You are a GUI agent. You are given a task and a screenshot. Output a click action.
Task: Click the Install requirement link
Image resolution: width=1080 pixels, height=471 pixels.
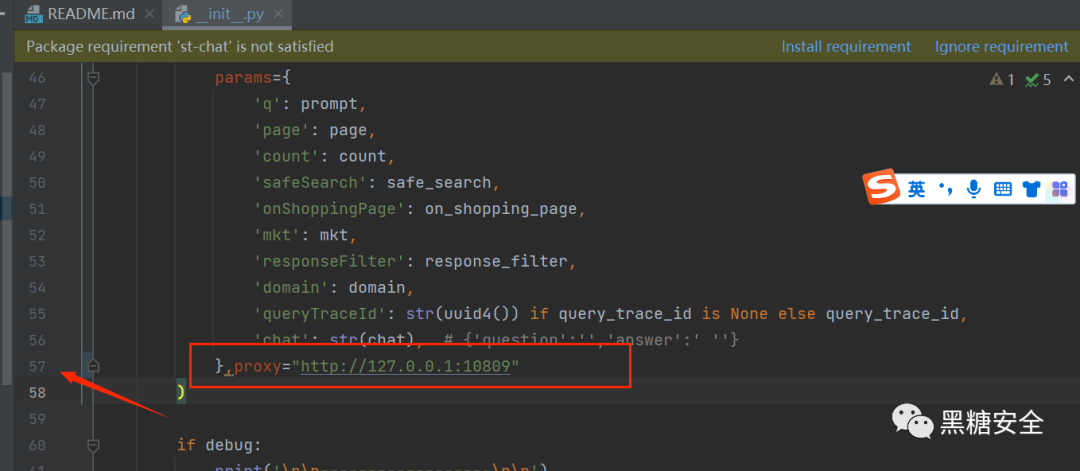pos(845,46)
